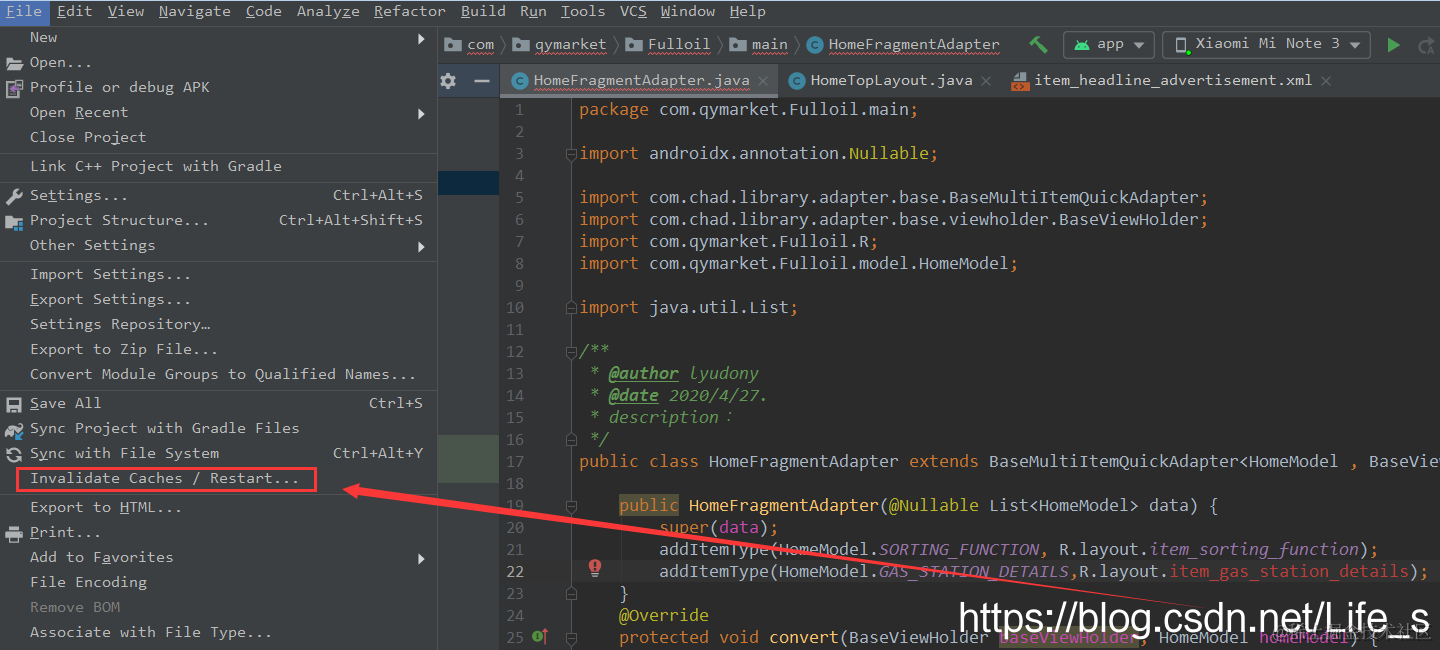Screen dimensions: 1440x650
Task: Click the Gradle sync elephant icon
Action: 14,429
